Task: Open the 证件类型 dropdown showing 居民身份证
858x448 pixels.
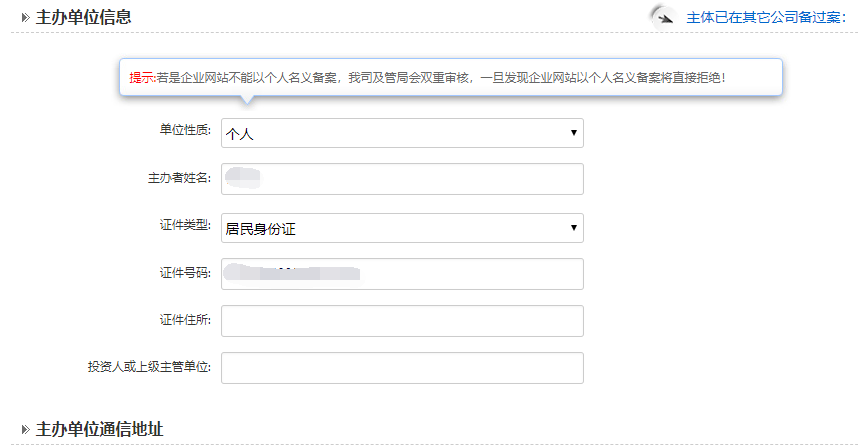Action: click(x=402, y=229)
